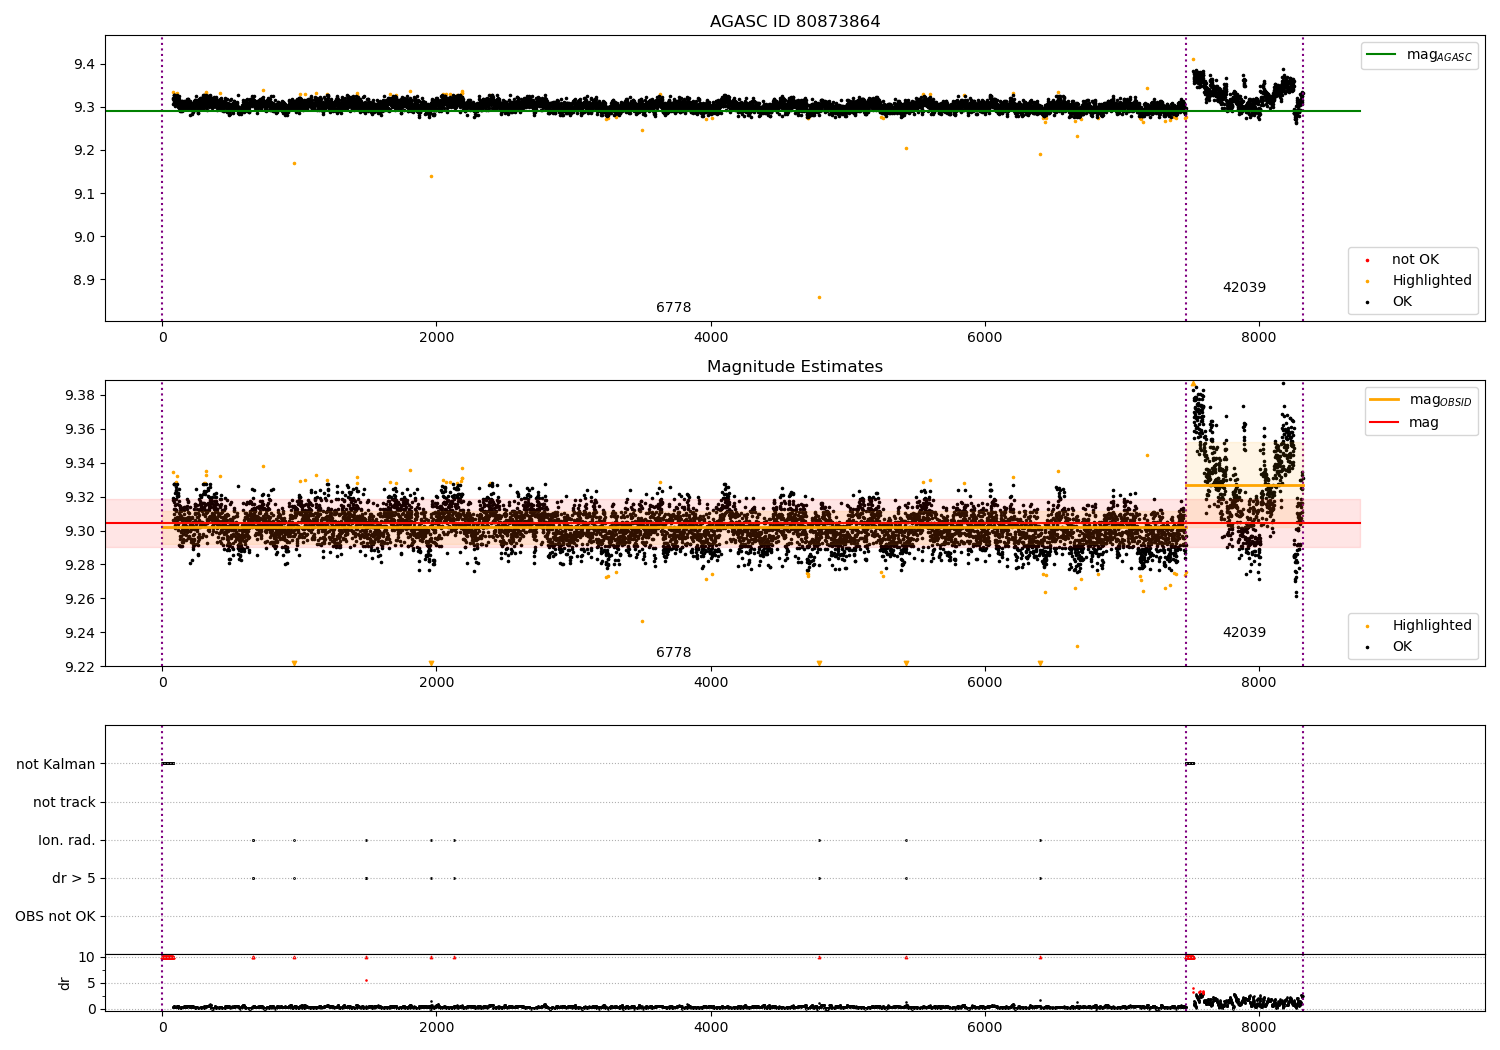Click the 42039 obsid label in top plot
This screenshot has width=1500, height=1050.
point(1244,288)
